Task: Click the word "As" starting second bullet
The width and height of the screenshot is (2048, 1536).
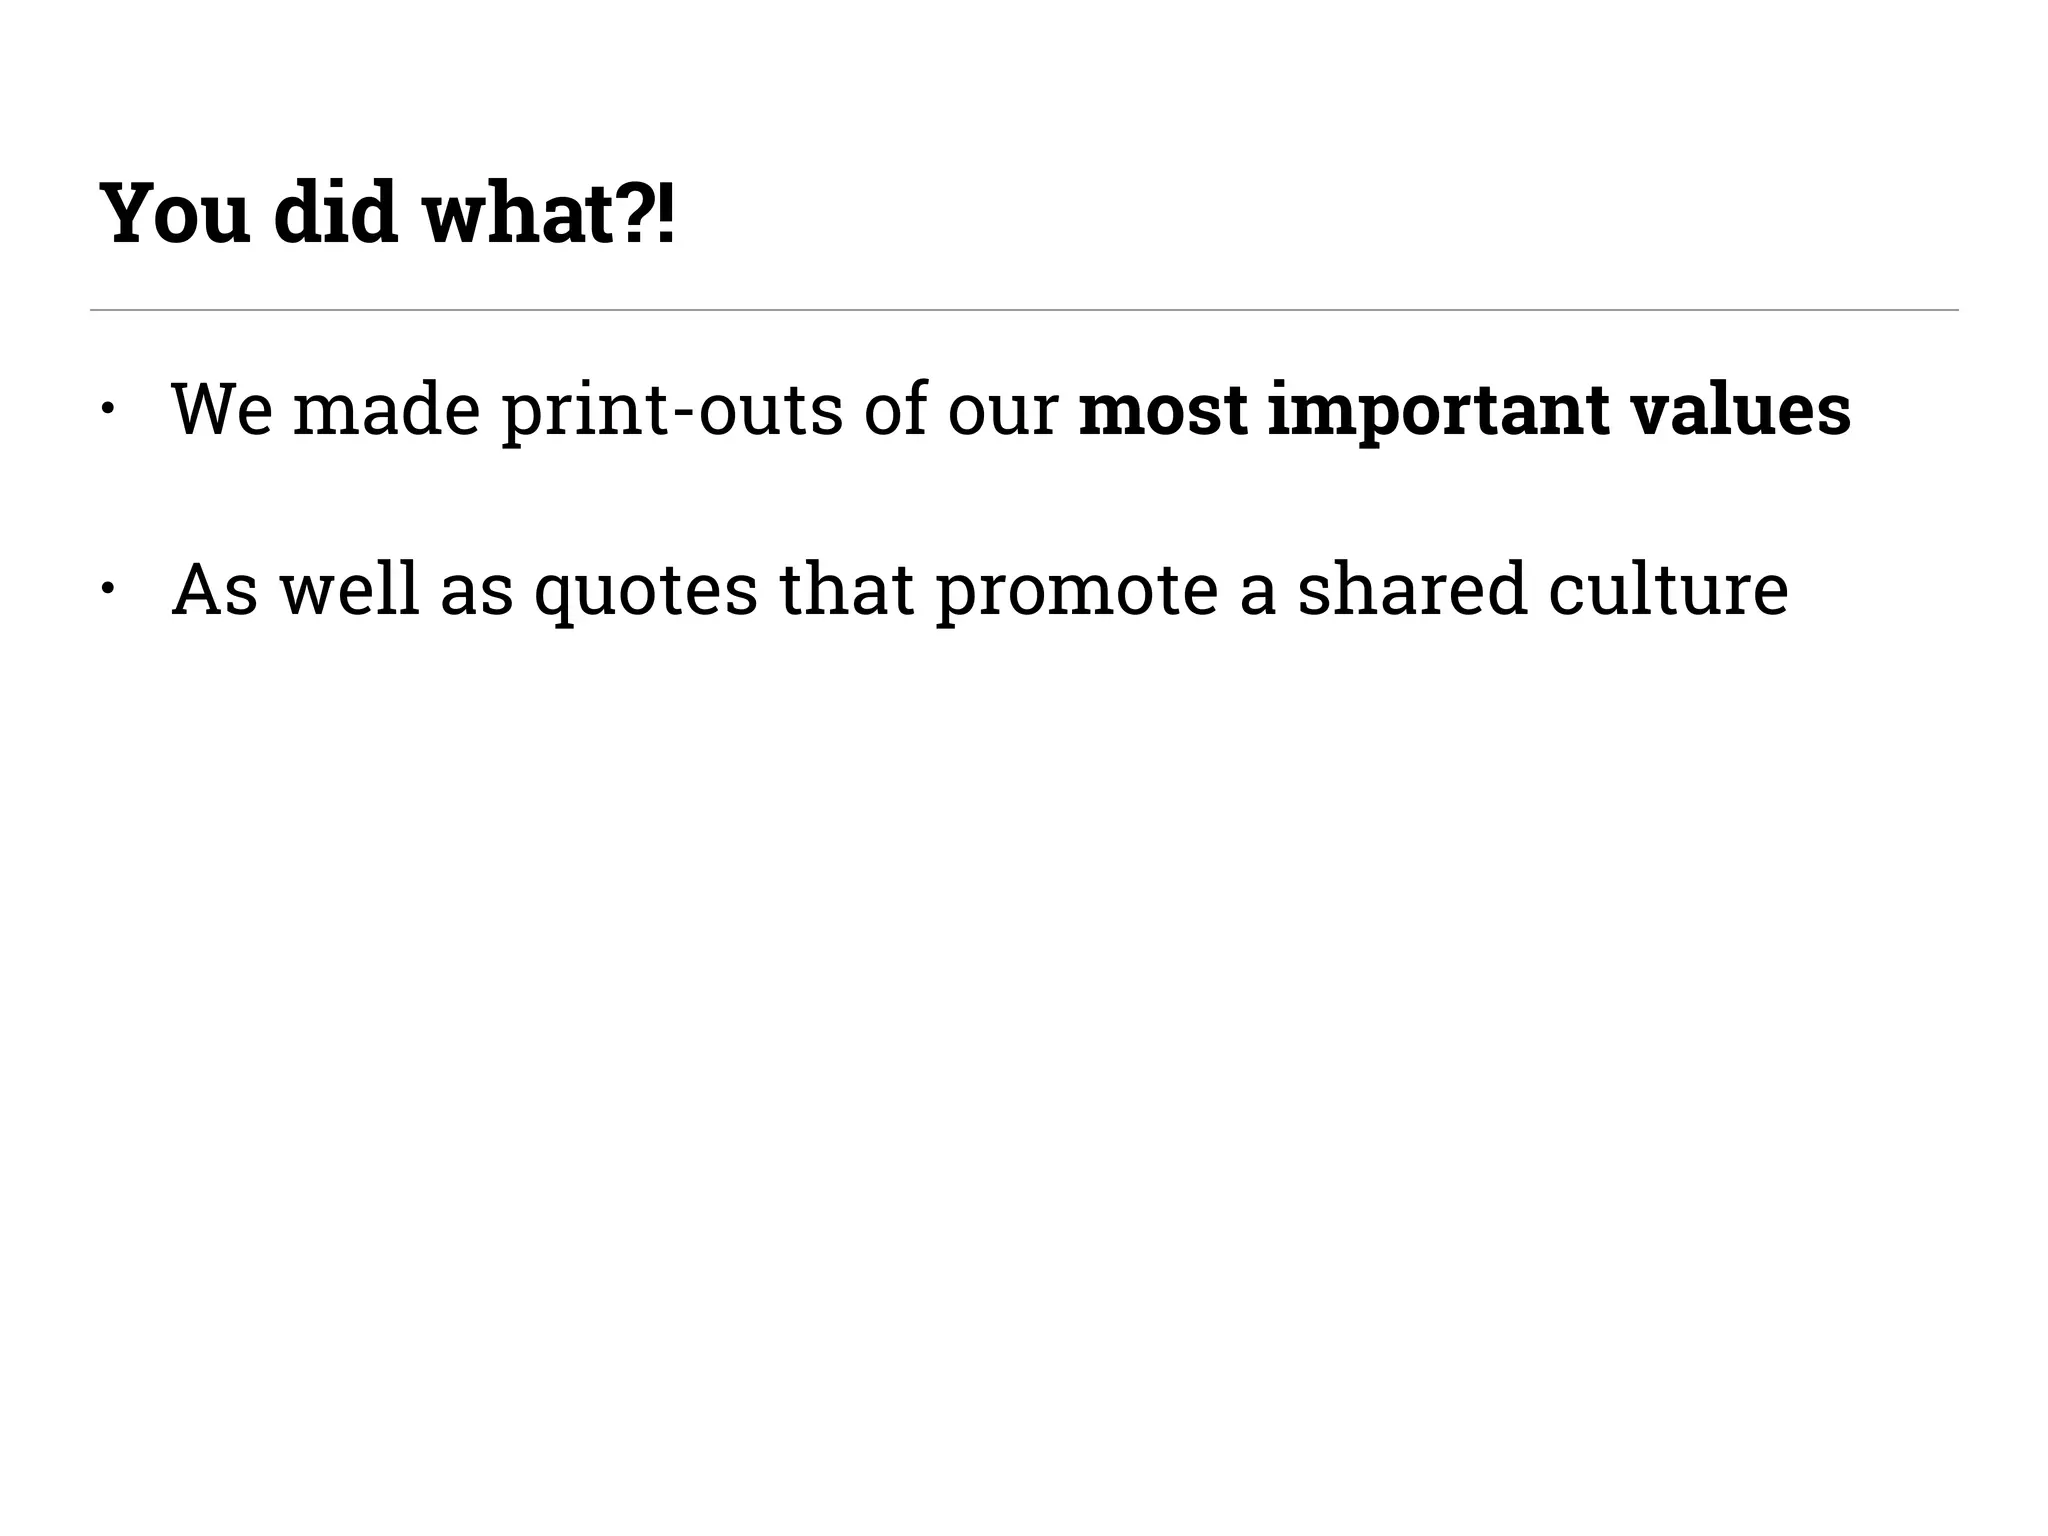Action: 215,590
